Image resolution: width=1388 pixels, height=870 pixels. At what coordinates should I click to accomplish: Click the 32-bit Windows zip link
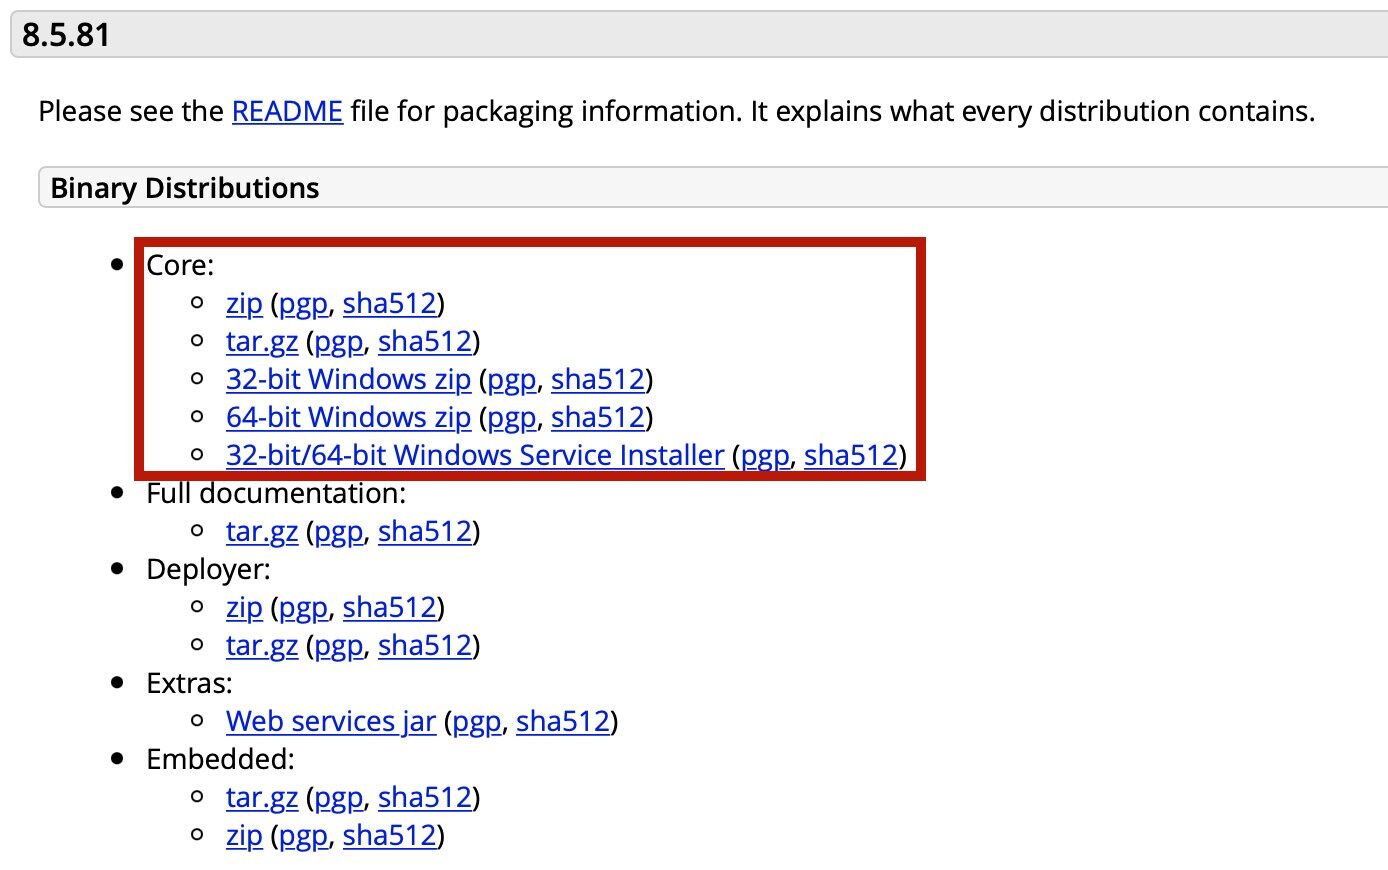point(348,379)
